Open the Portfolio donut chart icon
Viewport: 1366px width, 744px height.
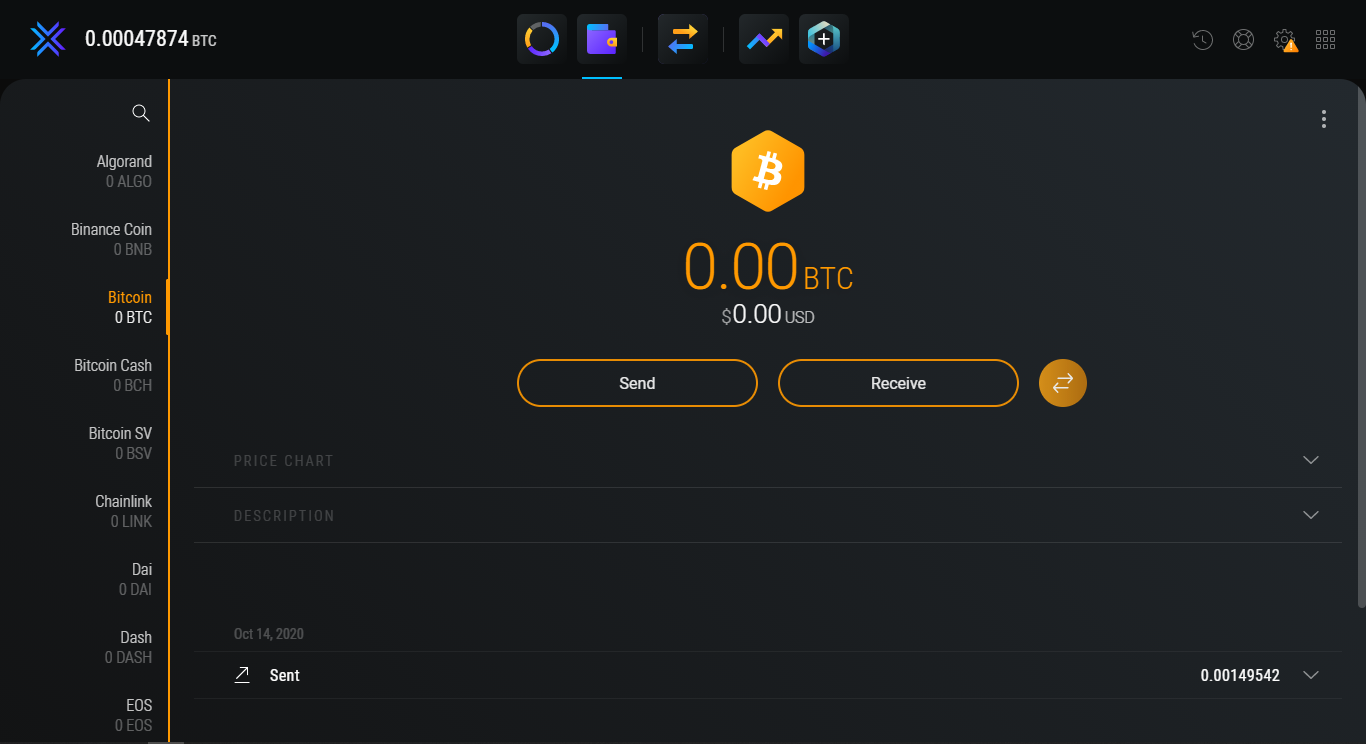542,39
